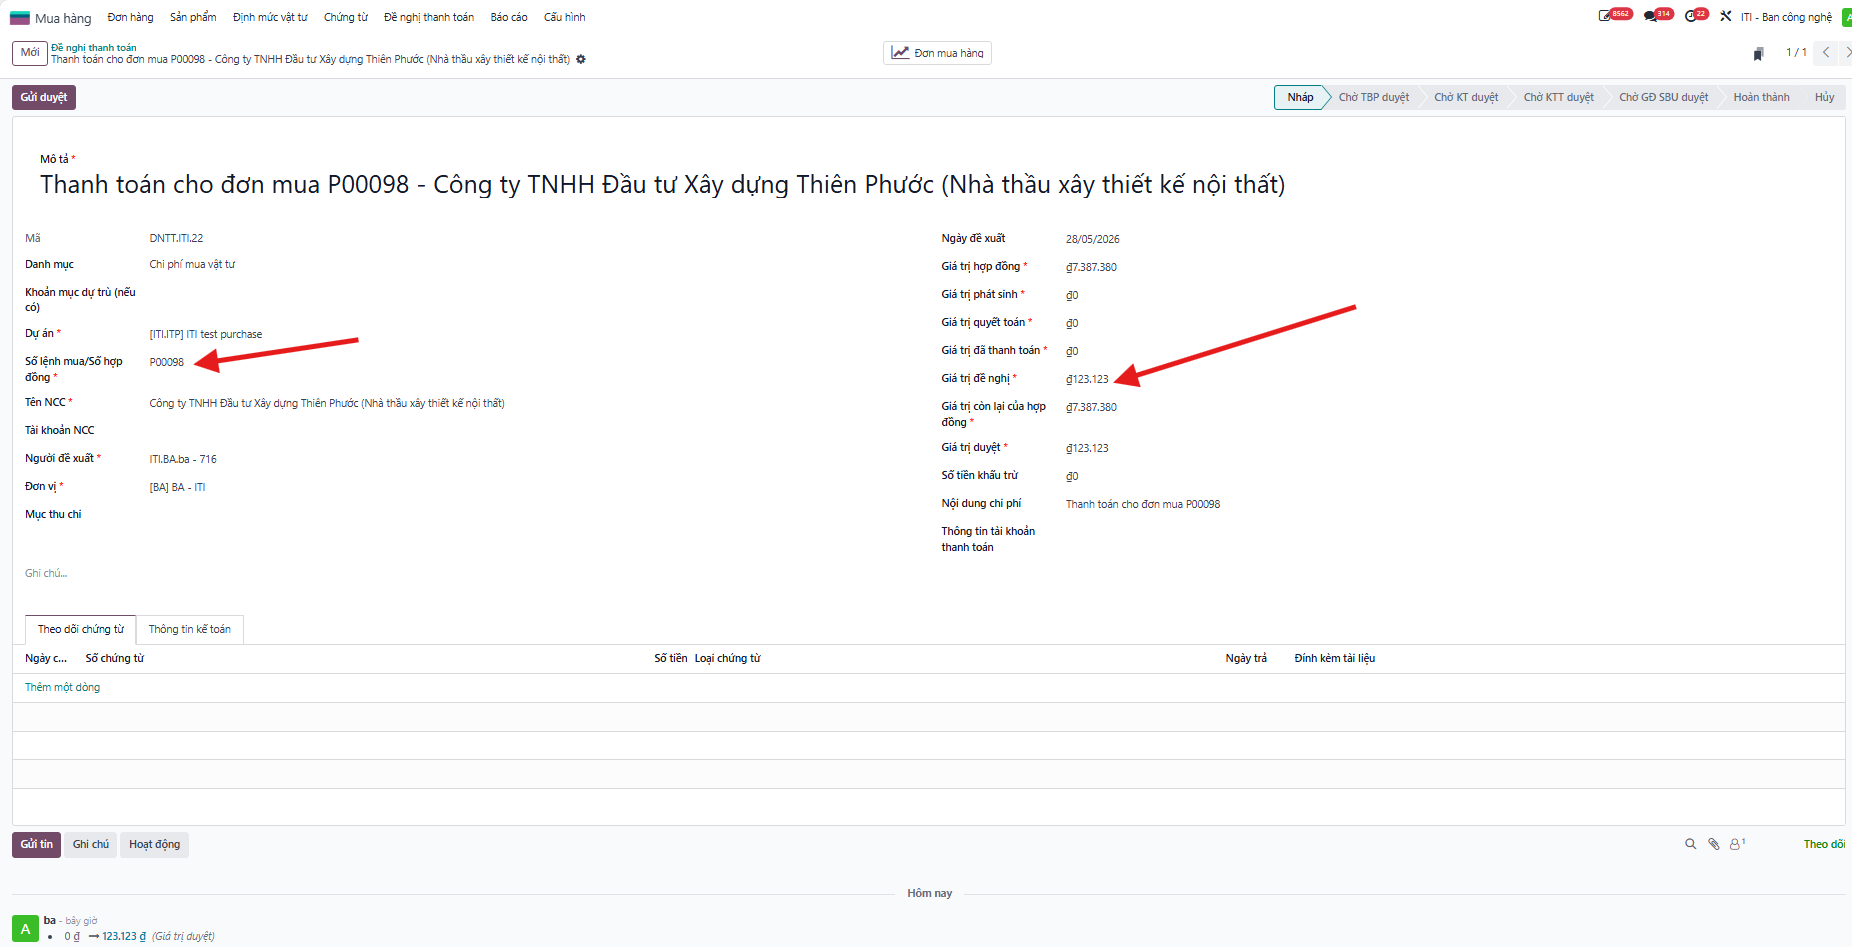Click the Hoạt động chatter button
Screen dimensions: 1852x947
(155, 844)
